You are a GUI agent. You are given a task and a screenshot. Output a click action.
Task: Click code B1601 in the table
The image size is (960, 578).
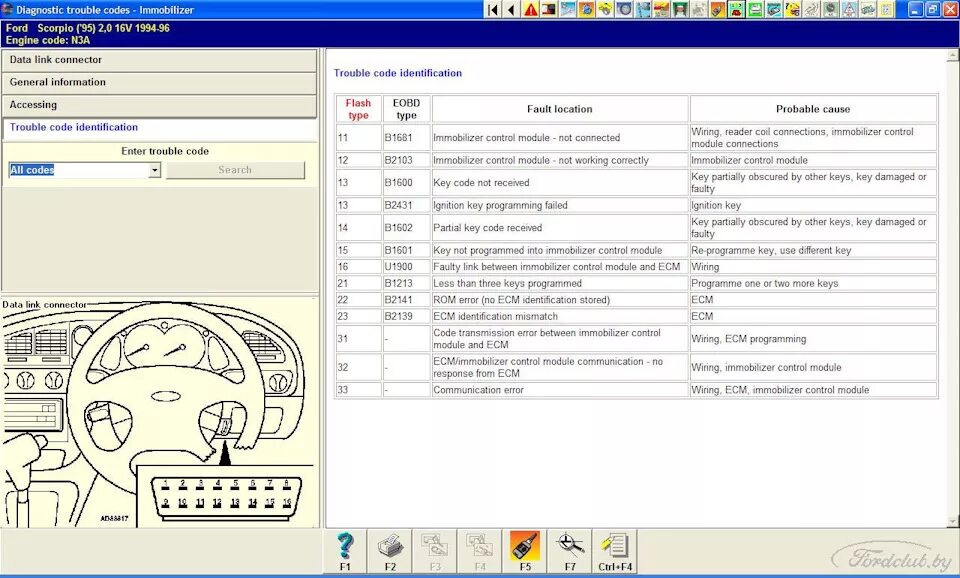[x=399, y=250]
